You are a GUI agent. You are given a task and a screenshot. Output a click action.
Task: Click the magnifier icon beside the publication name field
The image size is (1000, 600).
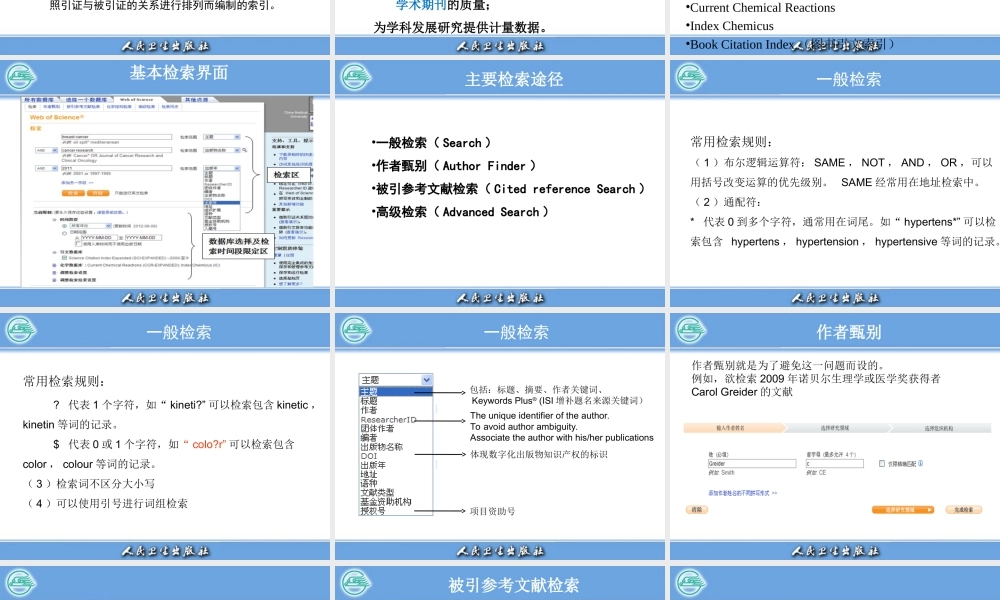pyautogui.click(x=244, y=150)
